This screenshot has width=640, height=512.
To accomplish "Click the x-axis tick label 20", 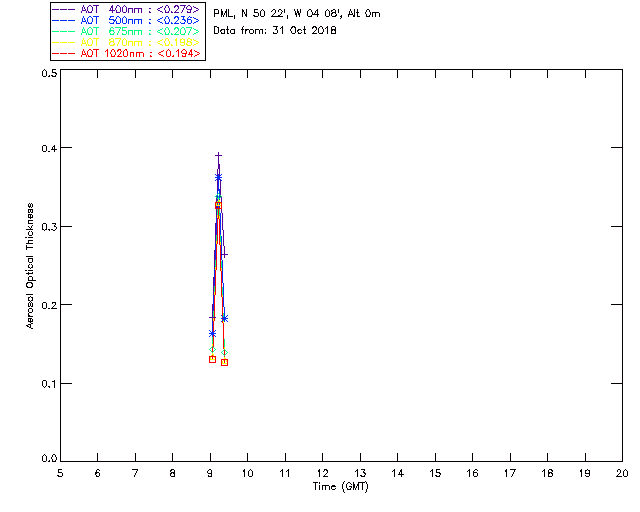I will 622,473.
